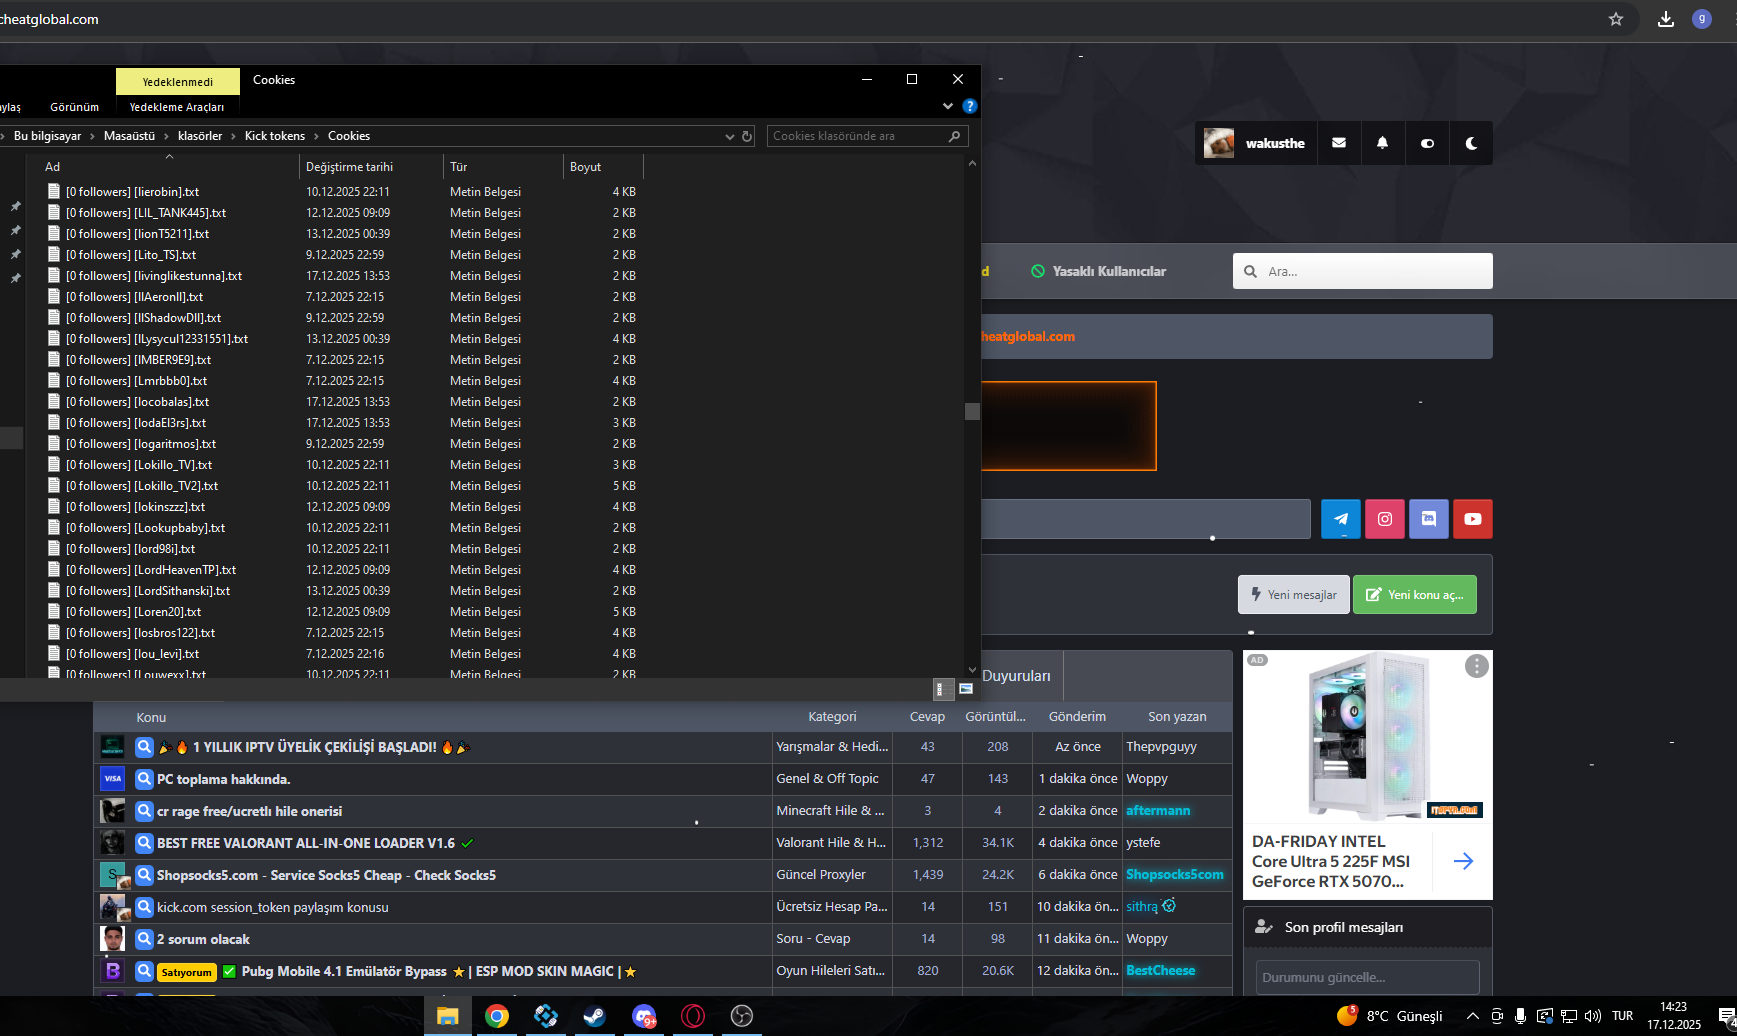
Task: Click the search magnifier in Ara field
Action: pyautogui.click(x=1250, y=271)
